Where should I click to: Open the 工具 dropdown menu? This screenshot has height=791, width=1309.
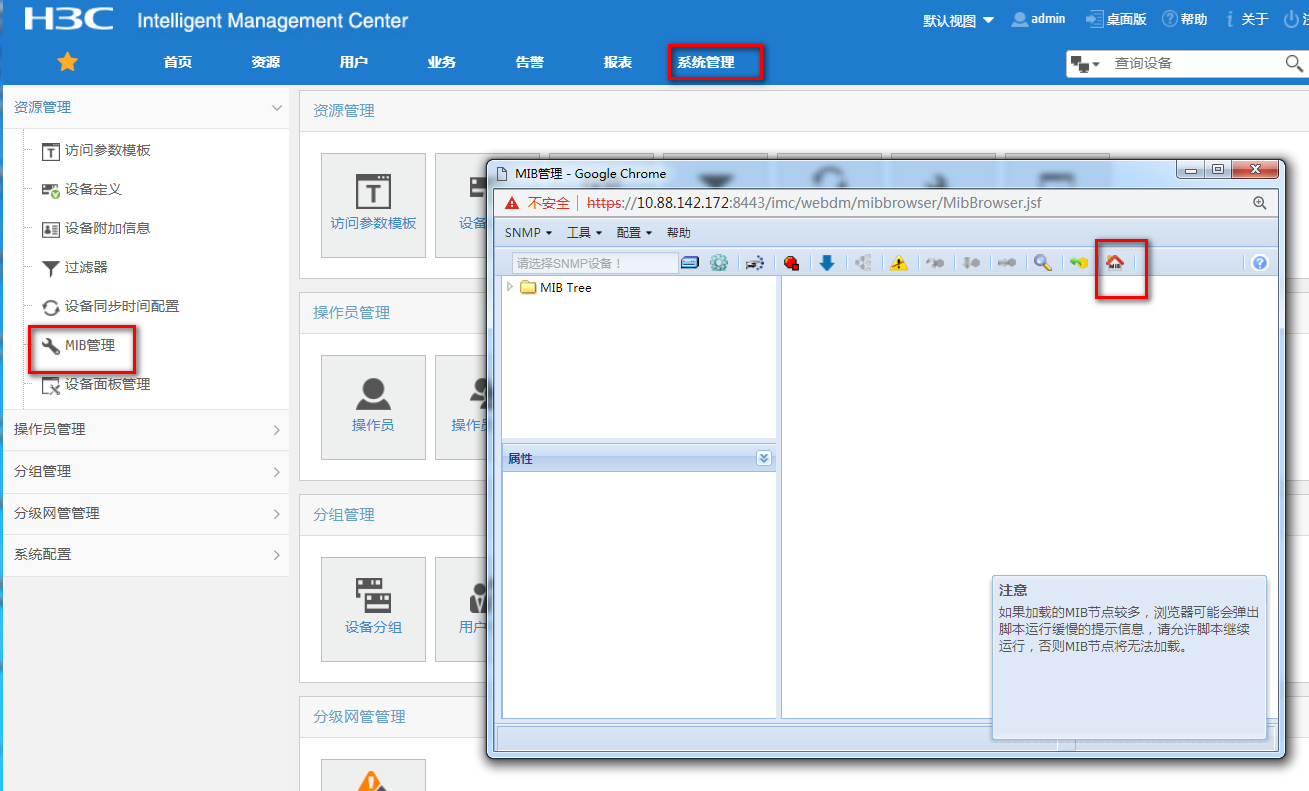584,232
